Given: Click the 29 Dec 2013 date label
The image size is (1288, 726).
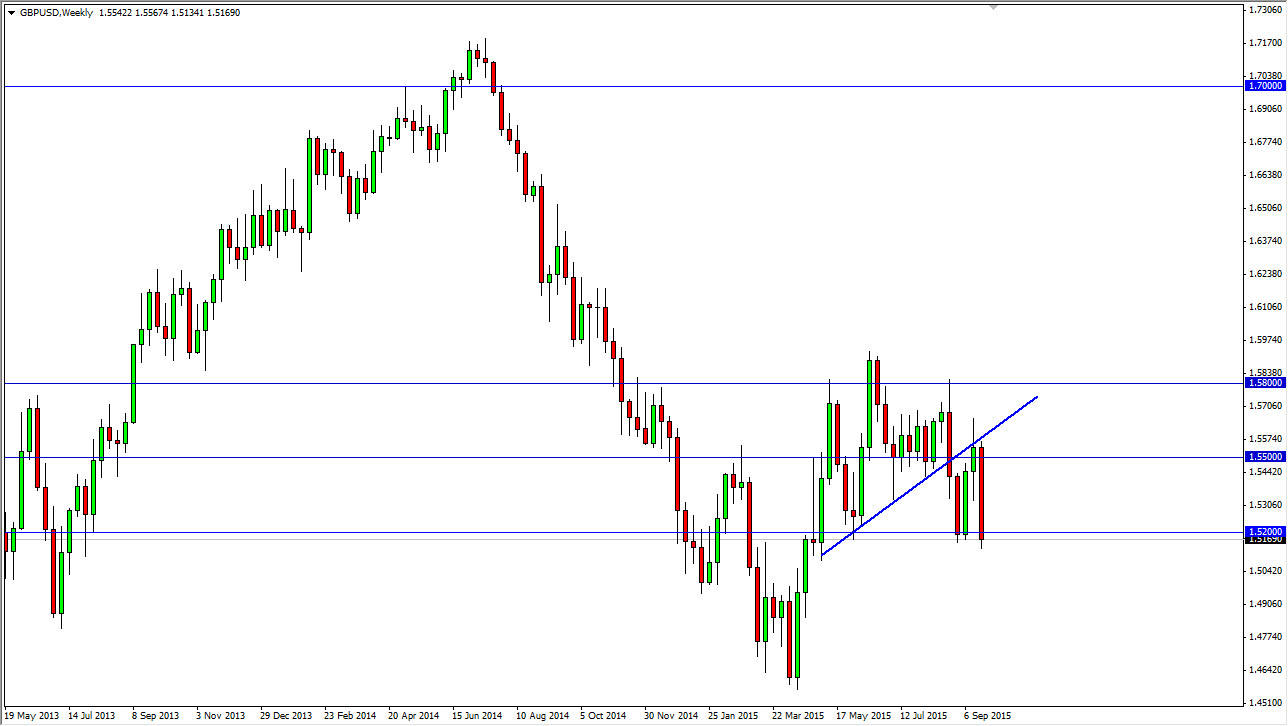Looking at the screenshot, I should click(x=286, y=716).
